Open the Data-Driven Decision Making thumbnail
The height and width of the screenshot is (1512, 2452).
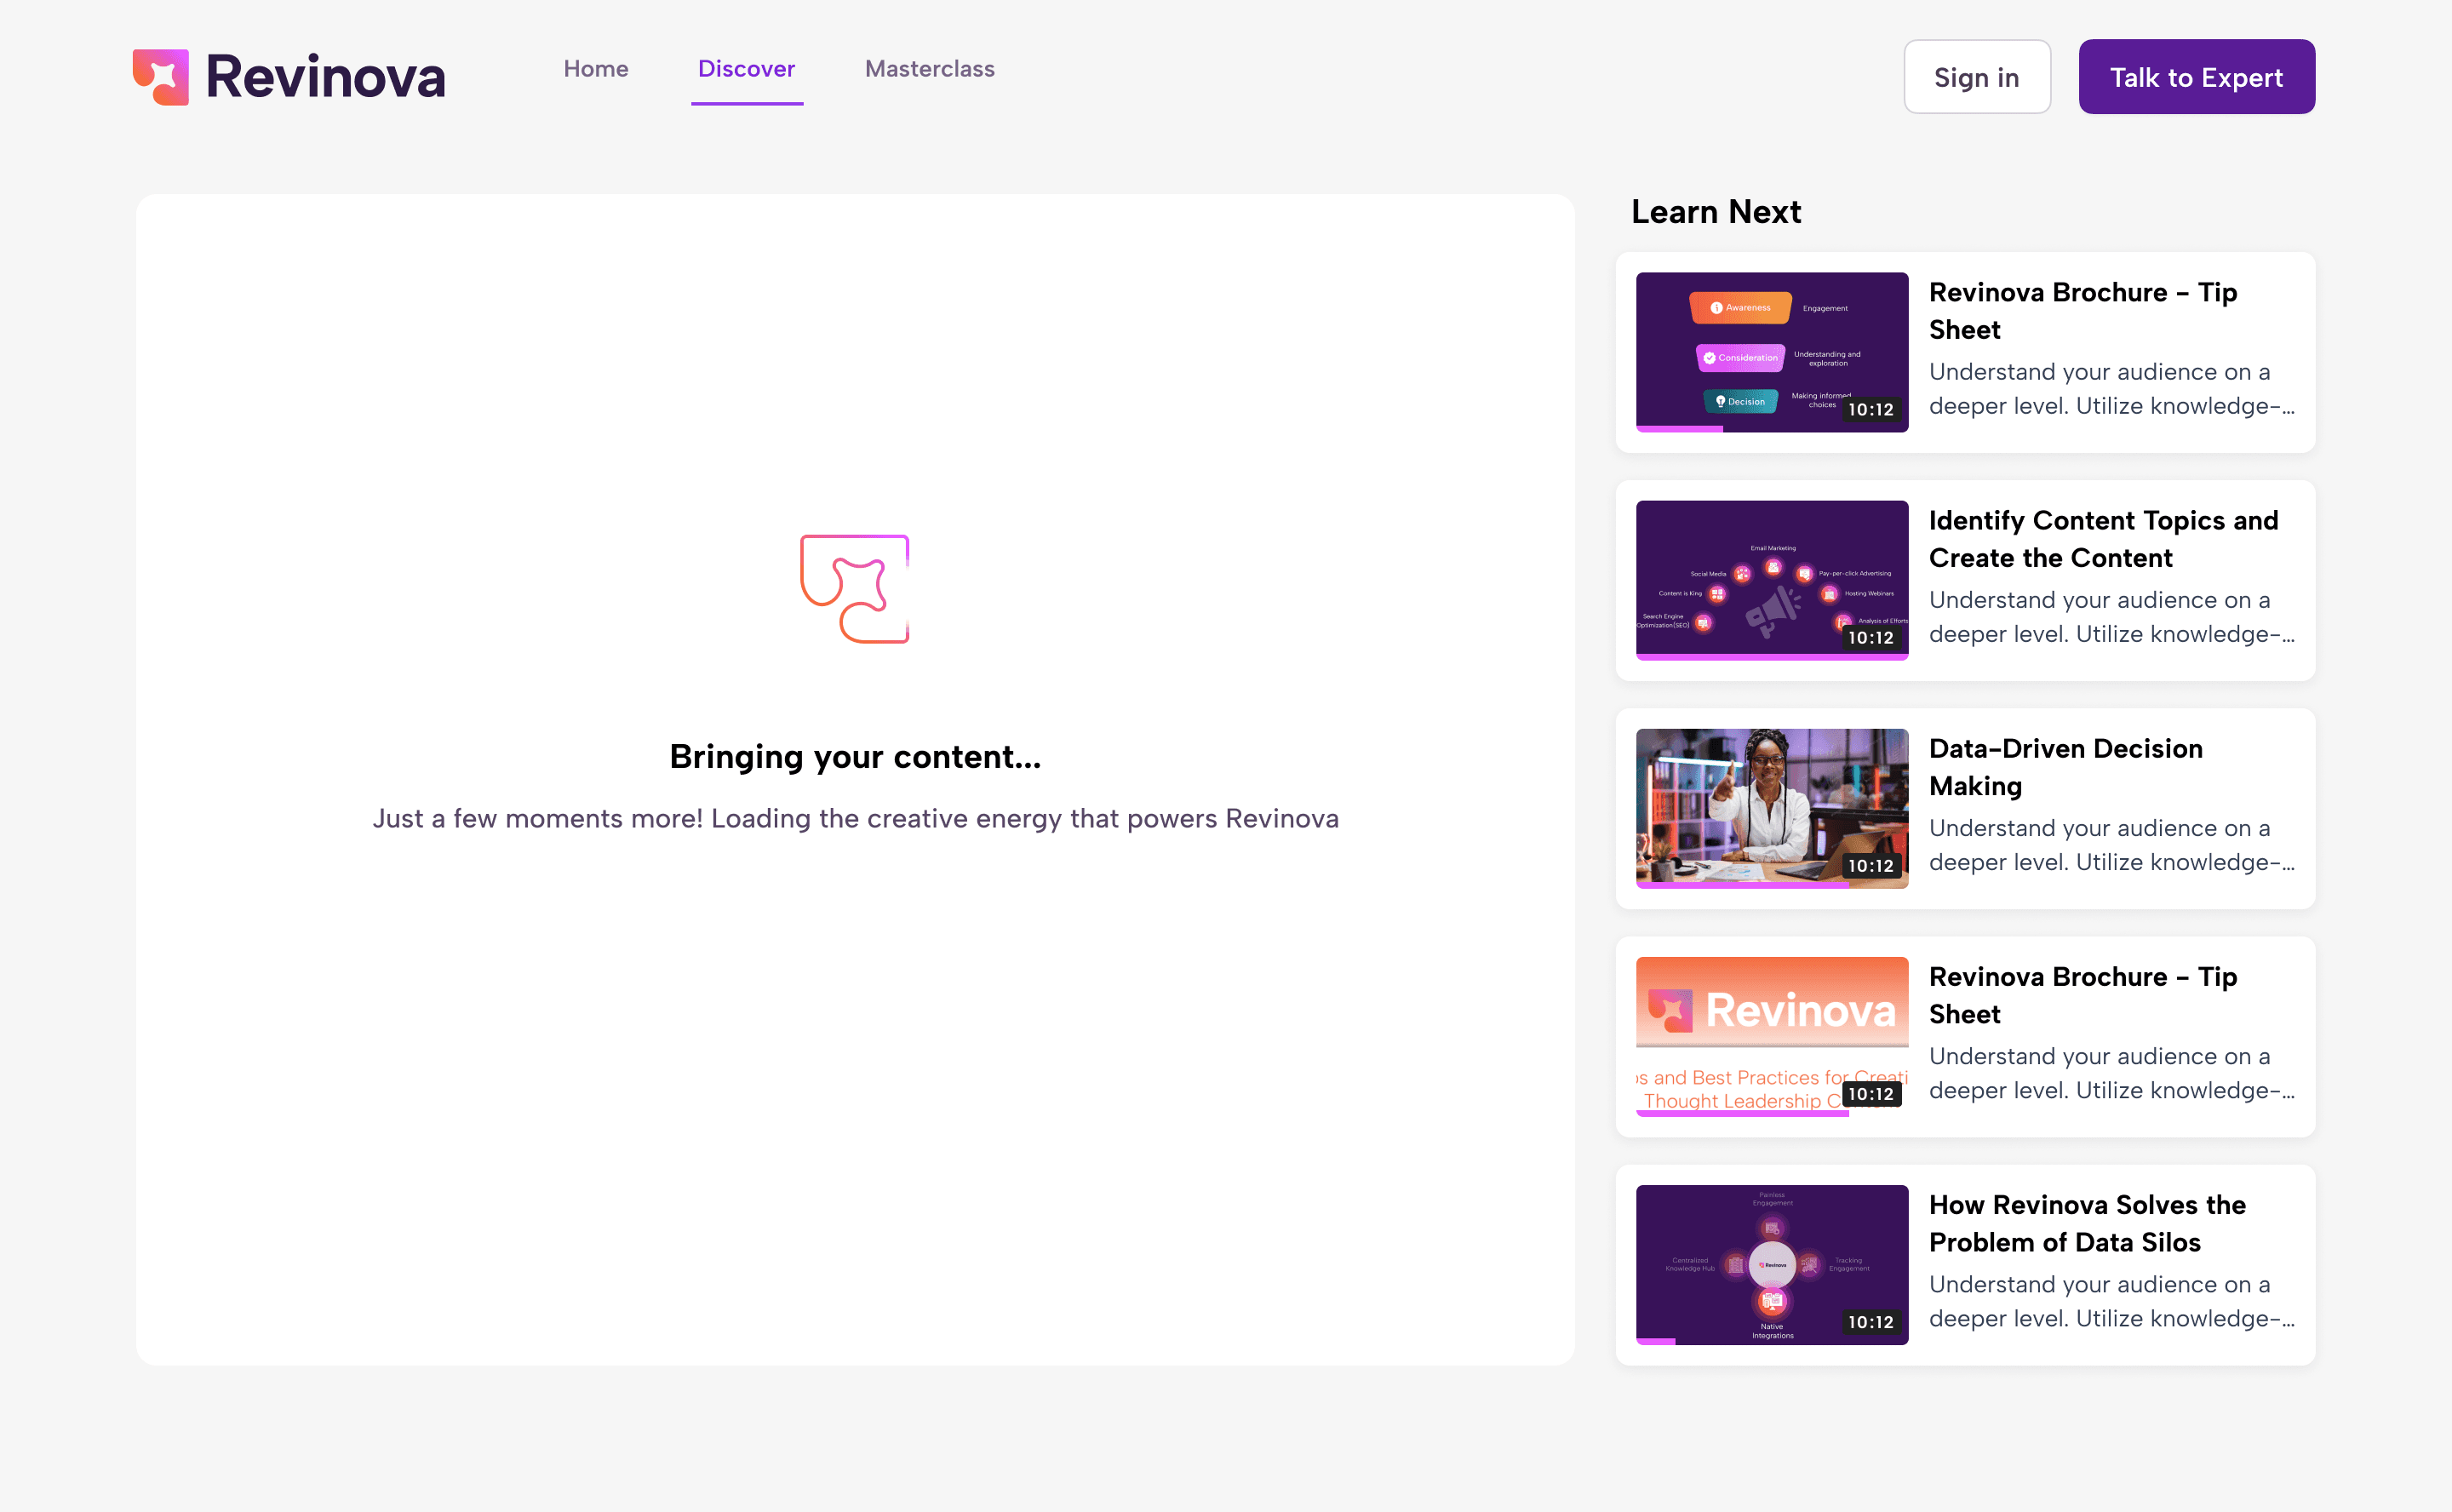(1771, 807)
